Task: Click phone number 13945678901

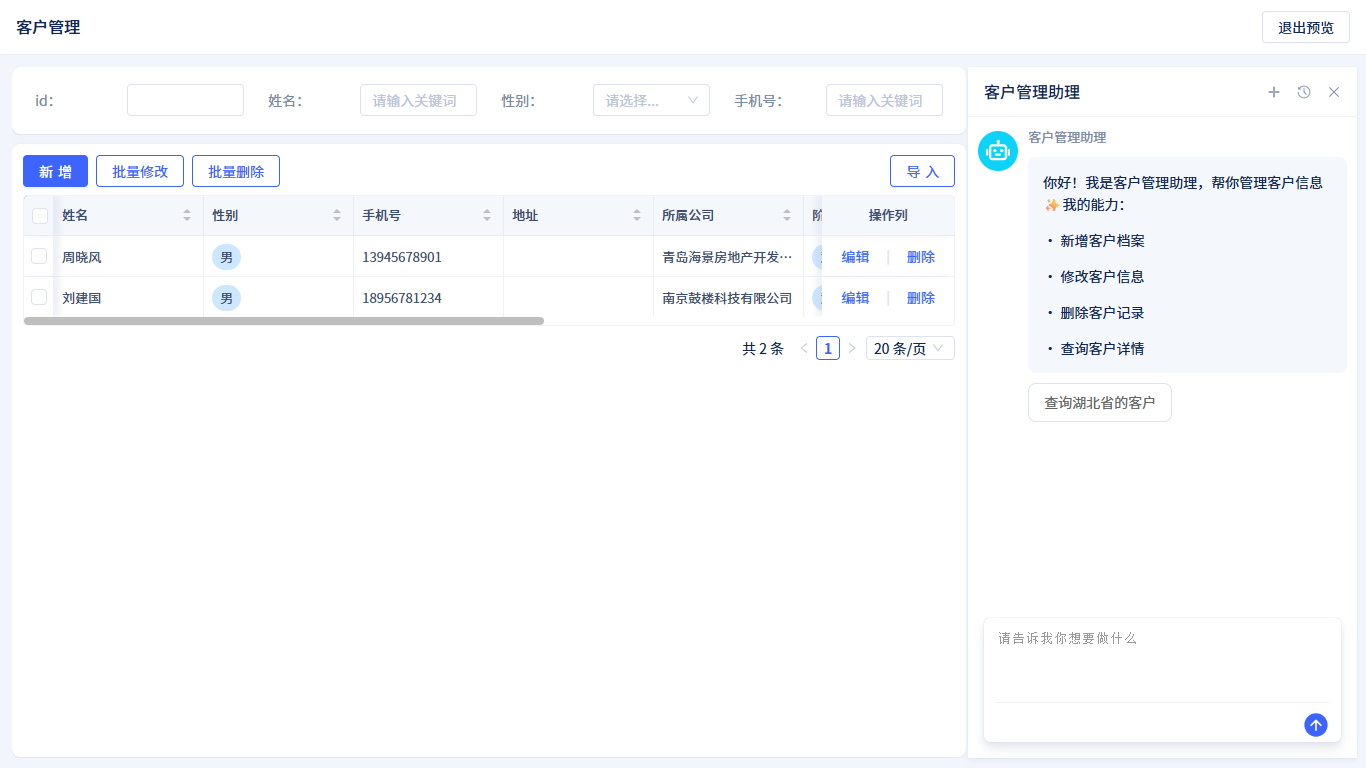Action: click(x=402, y=257)
